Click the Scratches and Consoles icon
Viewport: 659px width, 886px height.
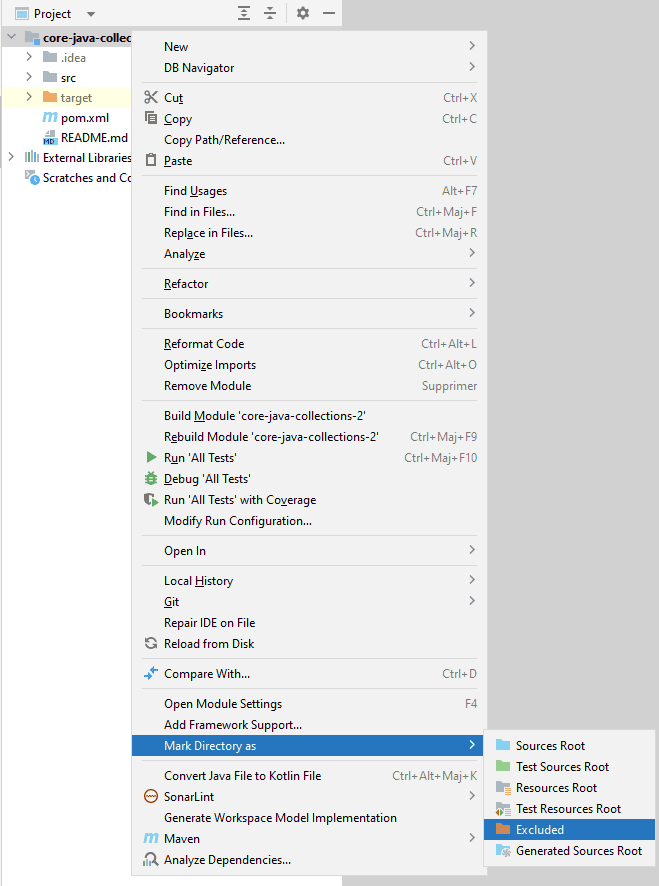pos(32,177)
